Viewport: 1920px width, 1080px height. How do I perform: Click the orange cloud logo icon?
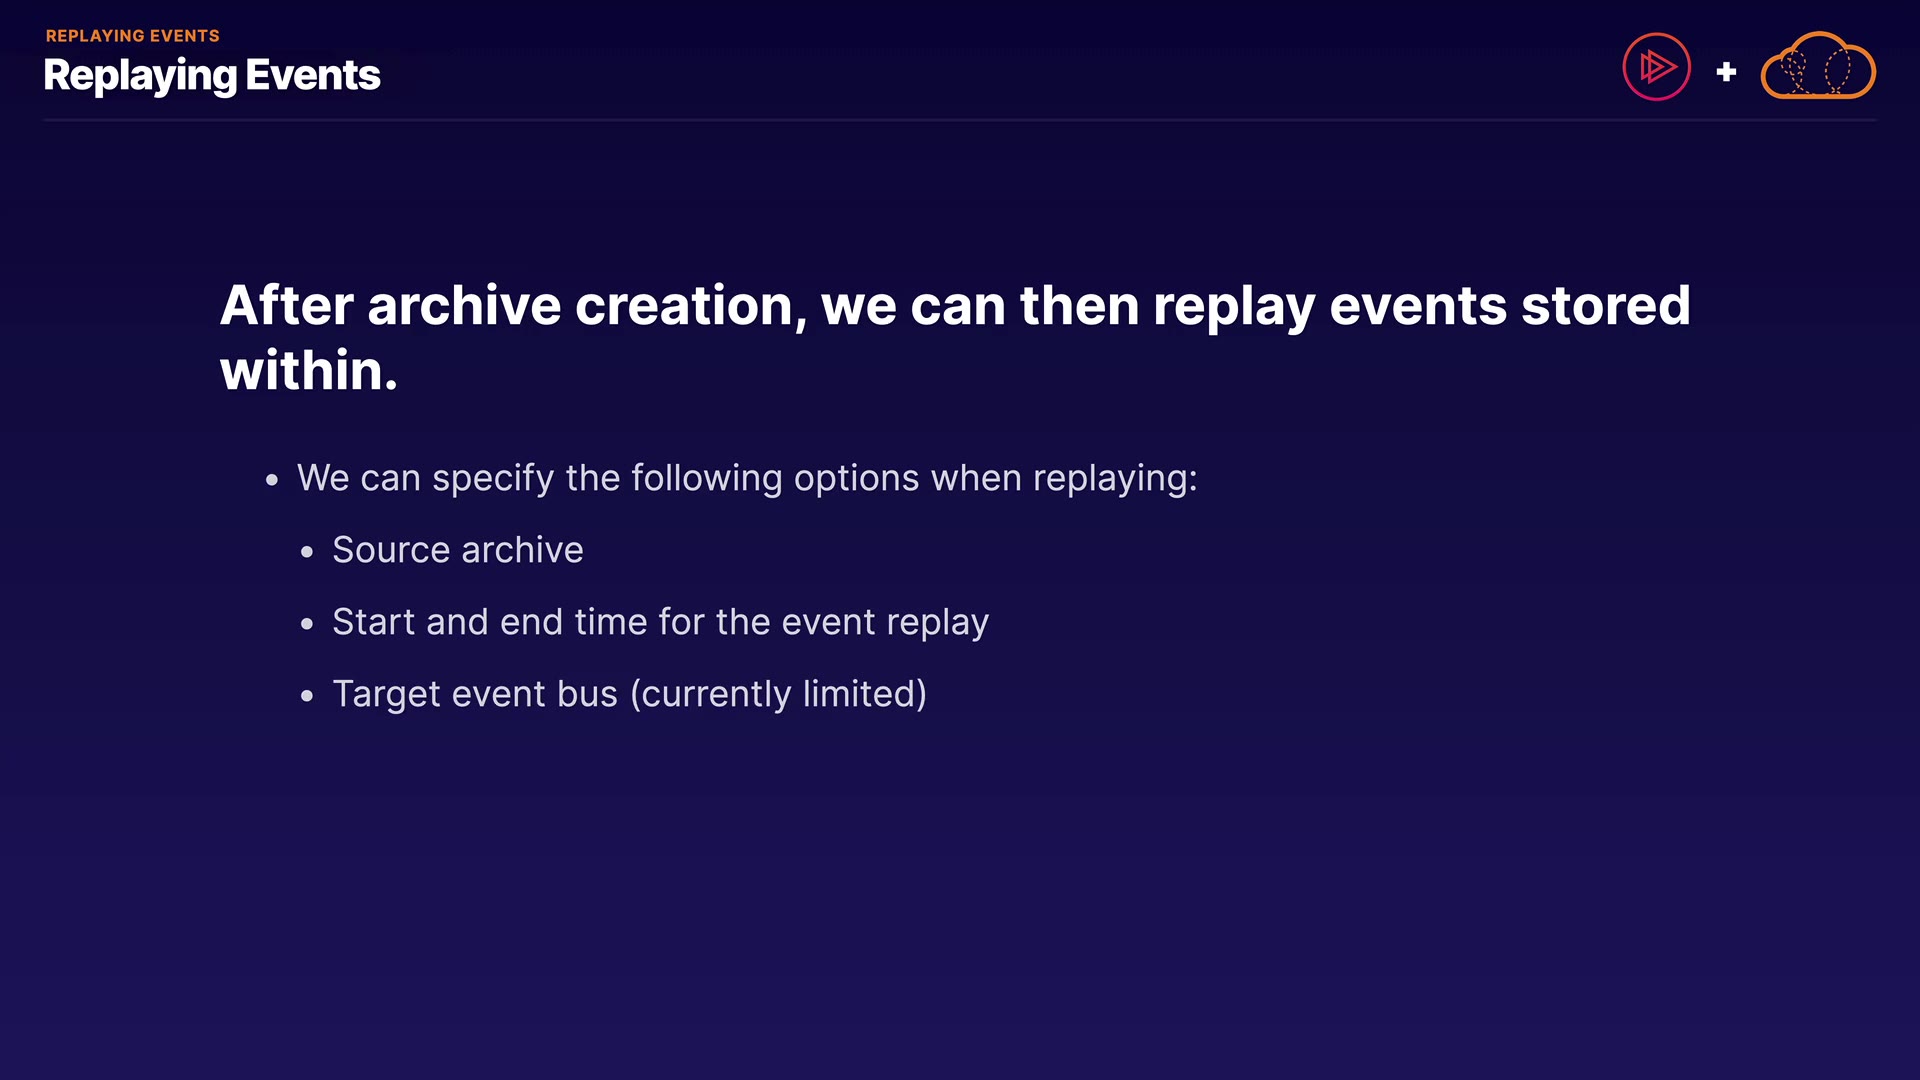(1817, 67)
